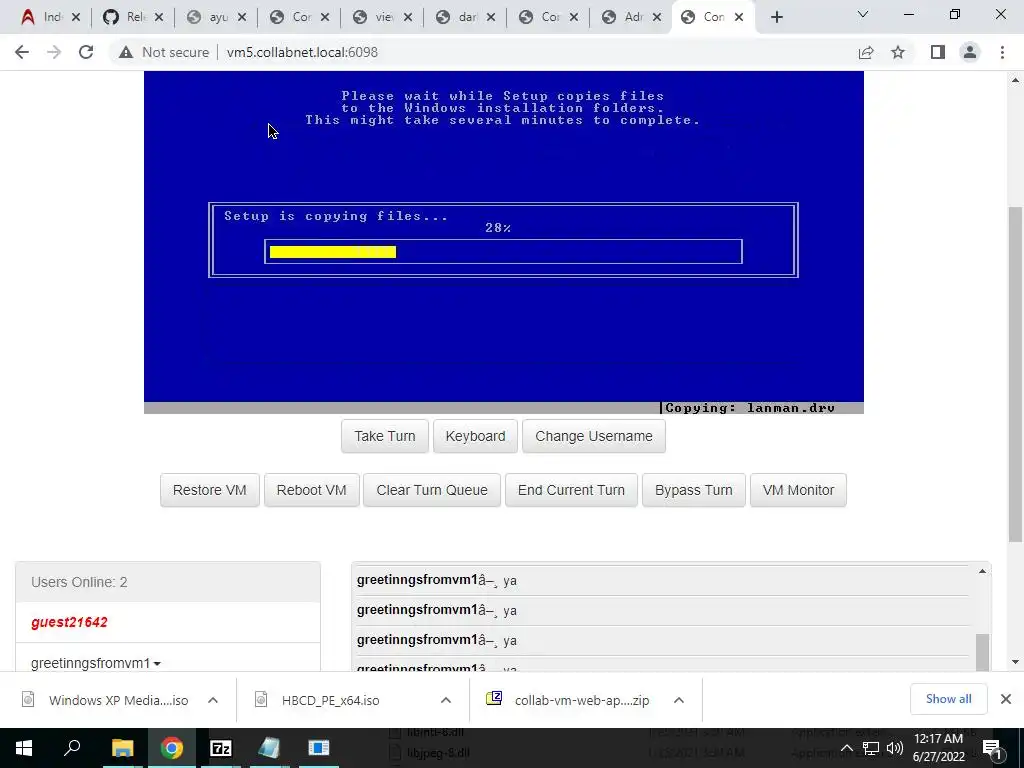Click the network tray icon
1024x768 pixels.
[871, 748]
